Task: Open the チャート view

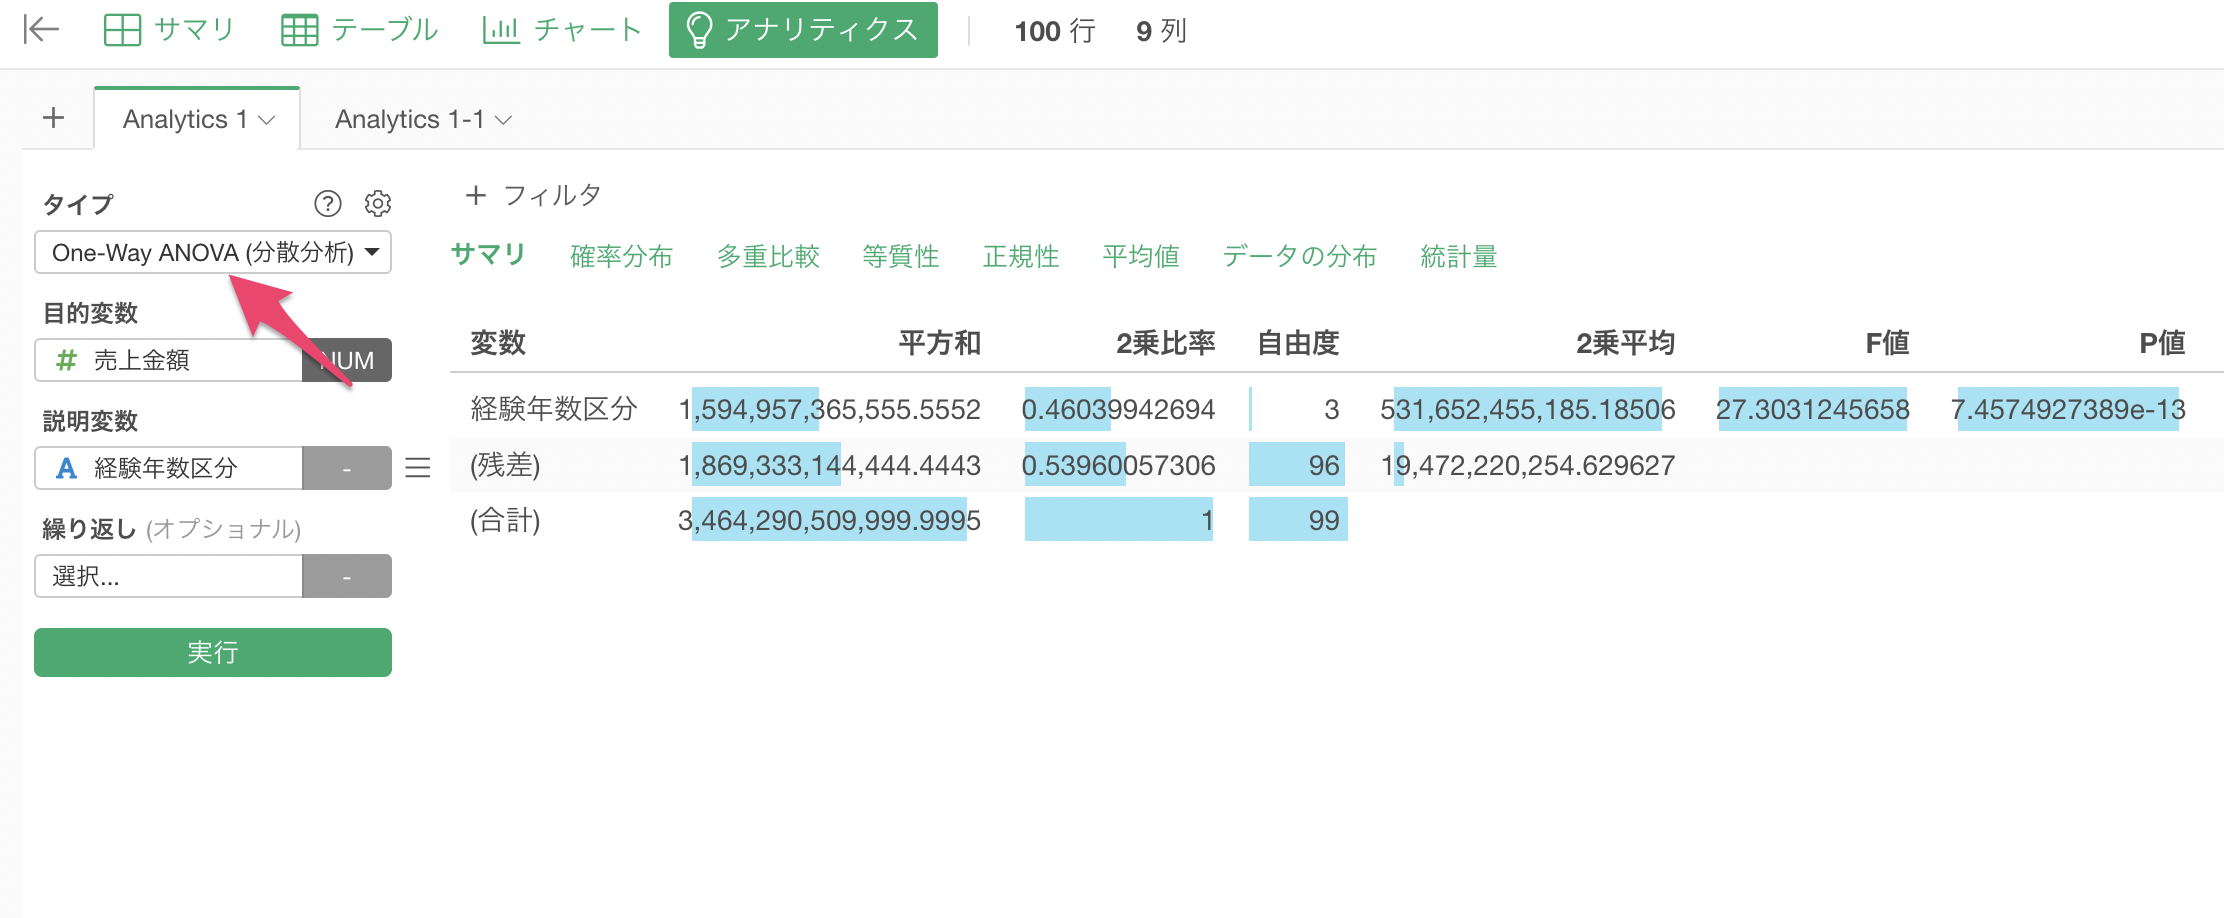Action: tap(562, 30)
